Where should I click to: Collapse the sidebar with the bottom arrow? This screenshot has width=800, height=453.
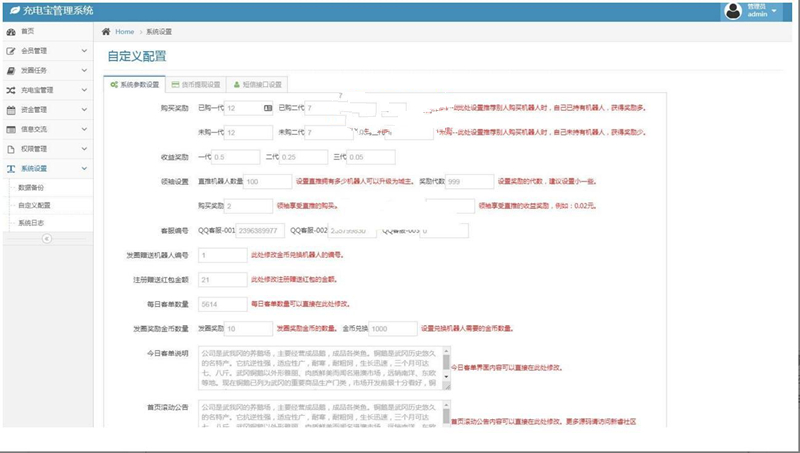[x=45, y=239]
